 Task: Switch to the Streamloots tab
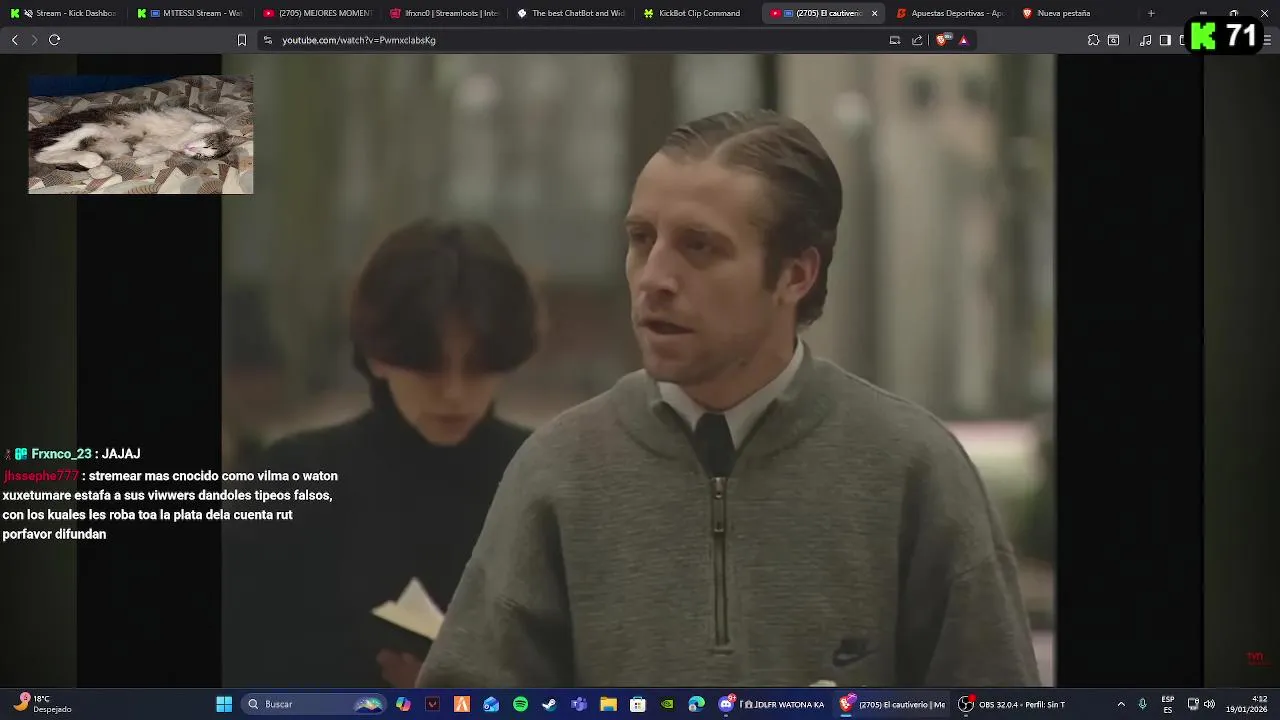[444, 13]
